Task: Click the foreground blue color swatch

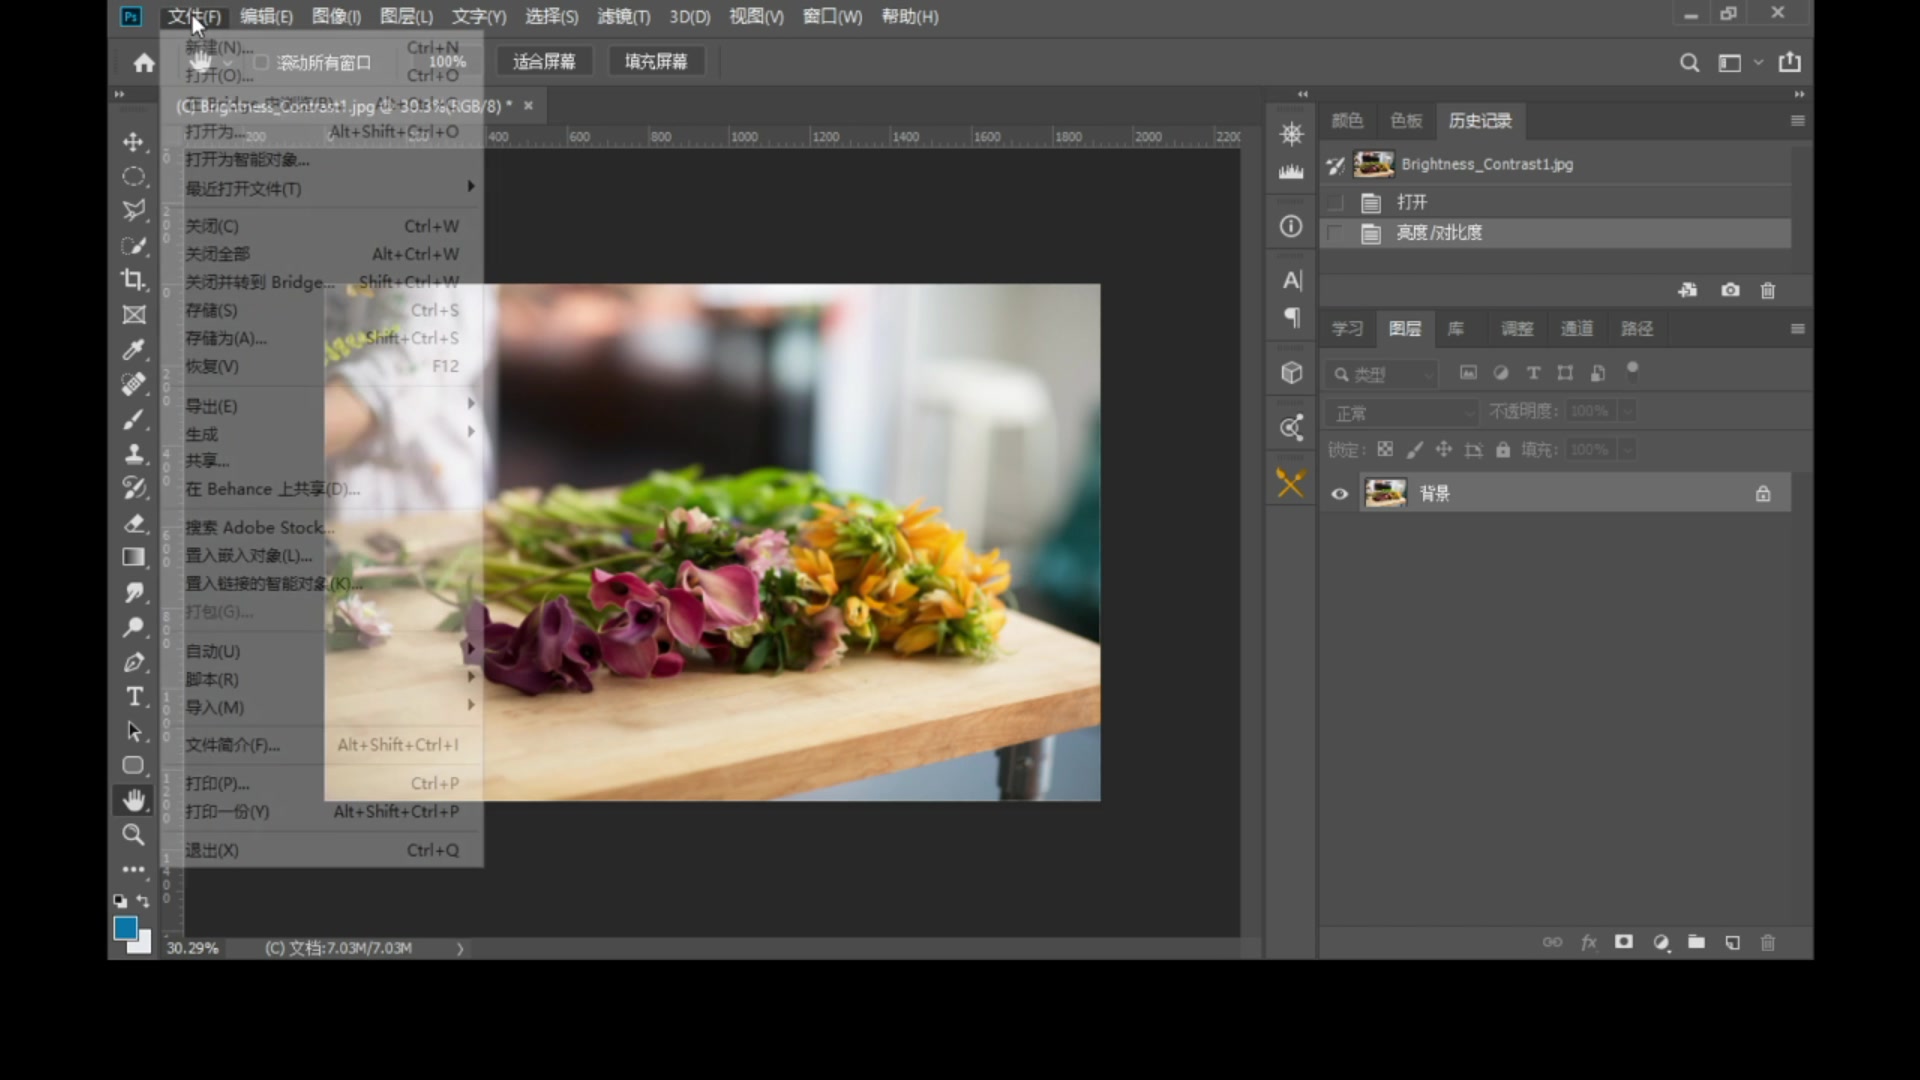Action: 125,928
